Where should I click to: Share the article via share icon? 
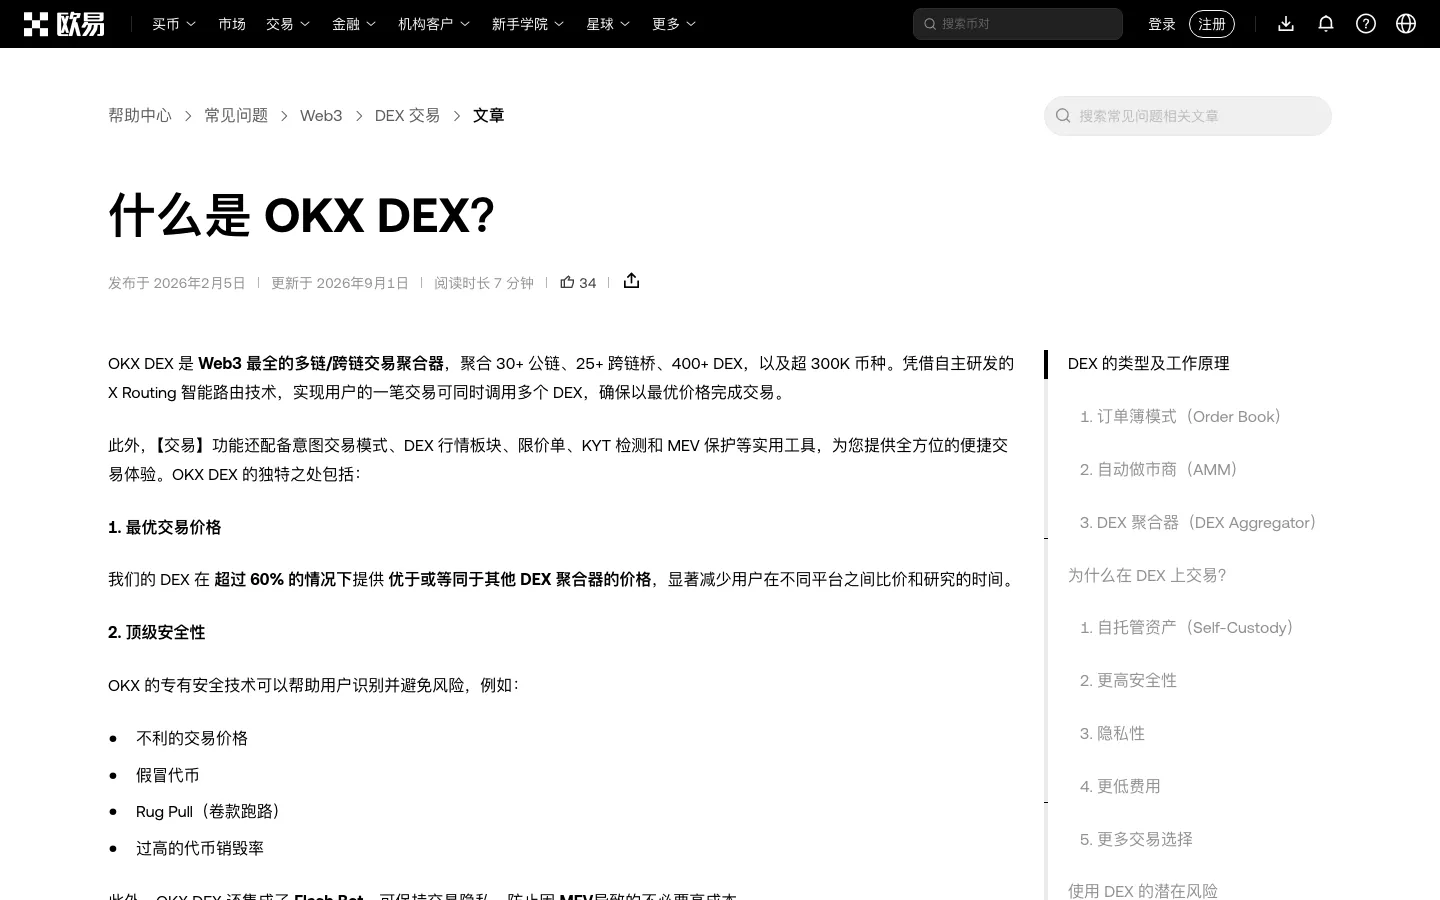[631, 281]
